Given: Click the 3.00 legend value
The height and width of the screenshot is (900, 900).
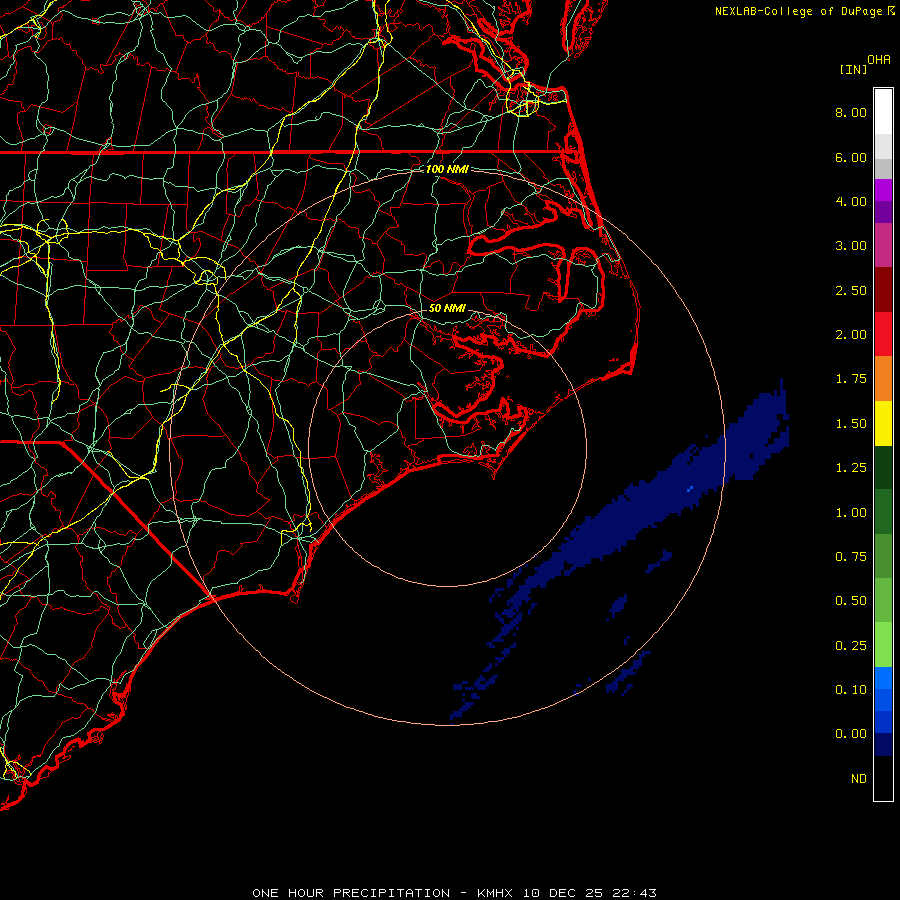Looking at the screenshot, I should click(x=851, y=246).
